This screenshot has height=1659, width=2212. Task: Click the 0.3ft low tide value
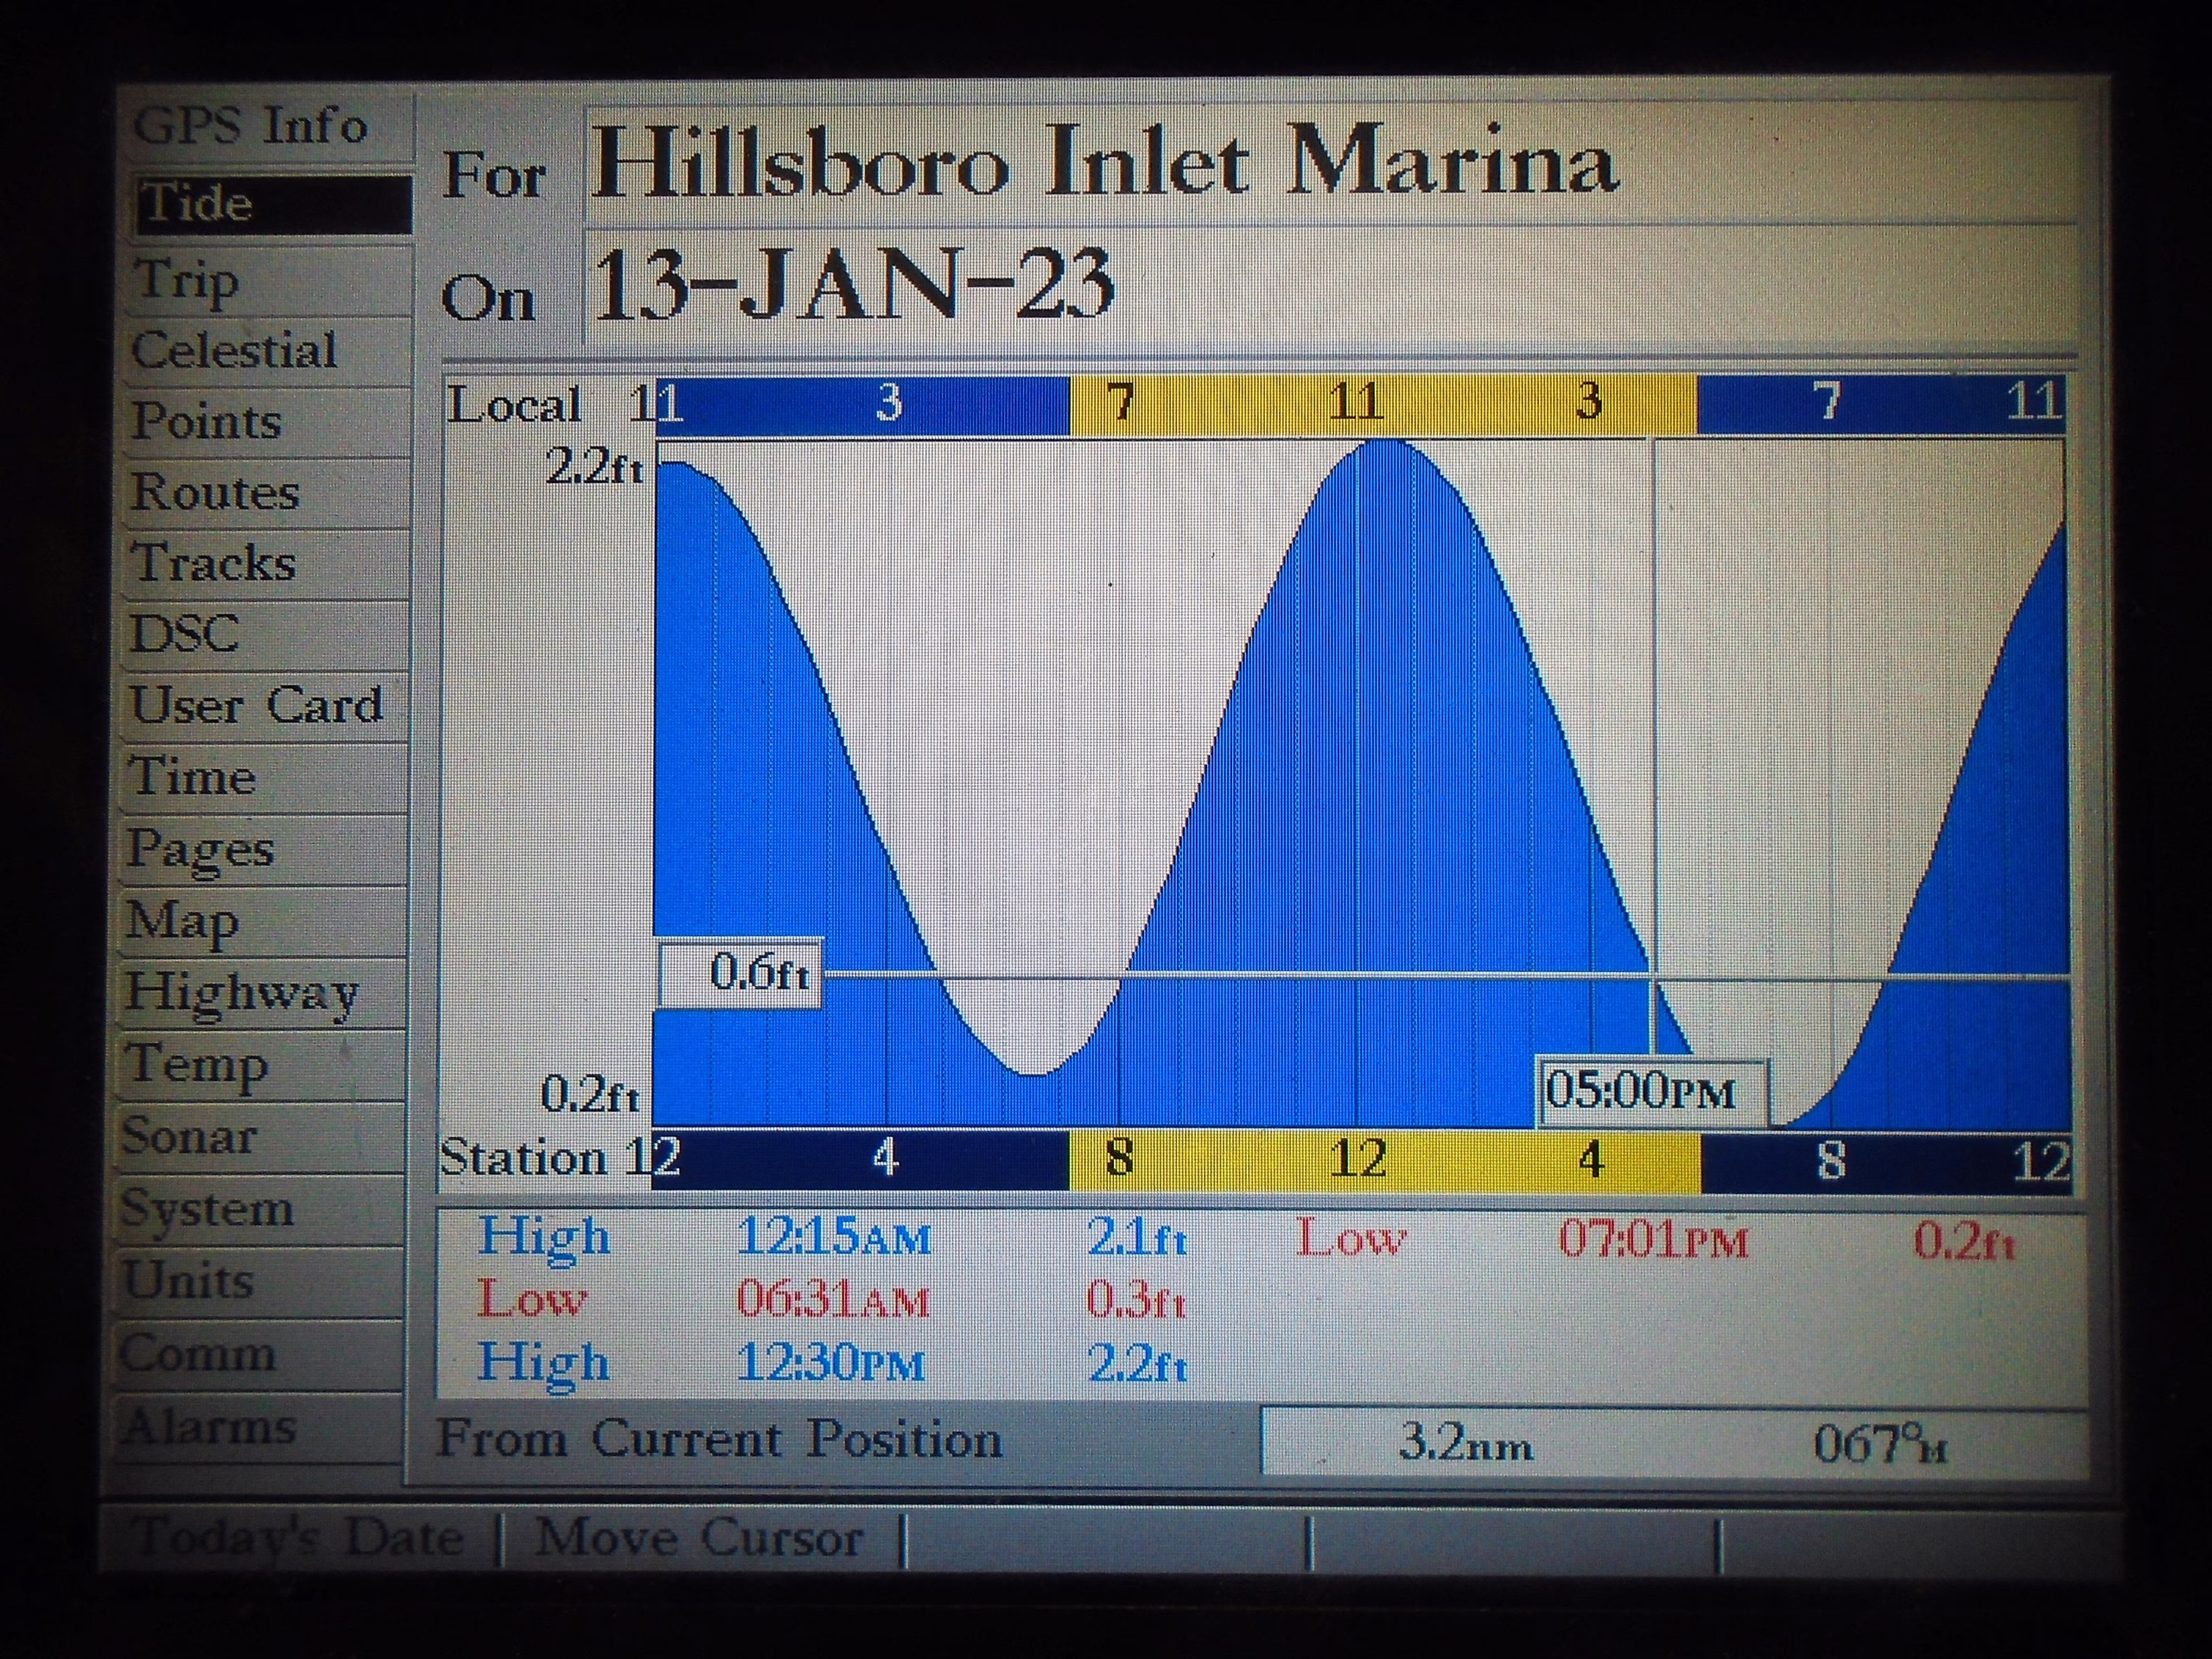(x=1136, y=1301)
